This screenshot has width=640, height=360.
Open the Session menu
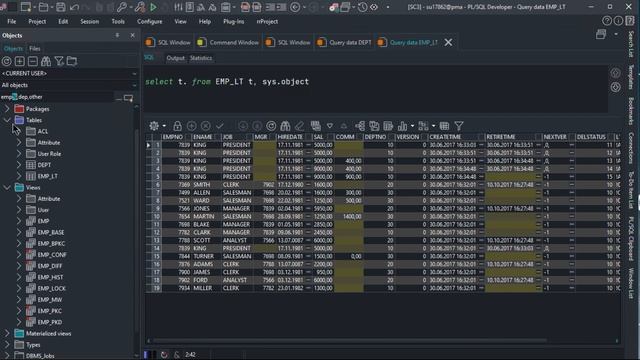pyautogui.click(x=89, y=21)
